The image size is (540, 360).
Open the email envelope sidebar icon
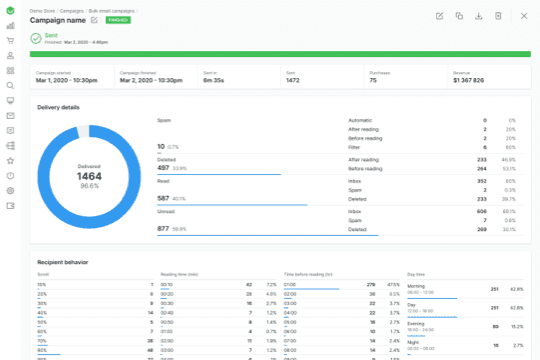click(10, 115)
